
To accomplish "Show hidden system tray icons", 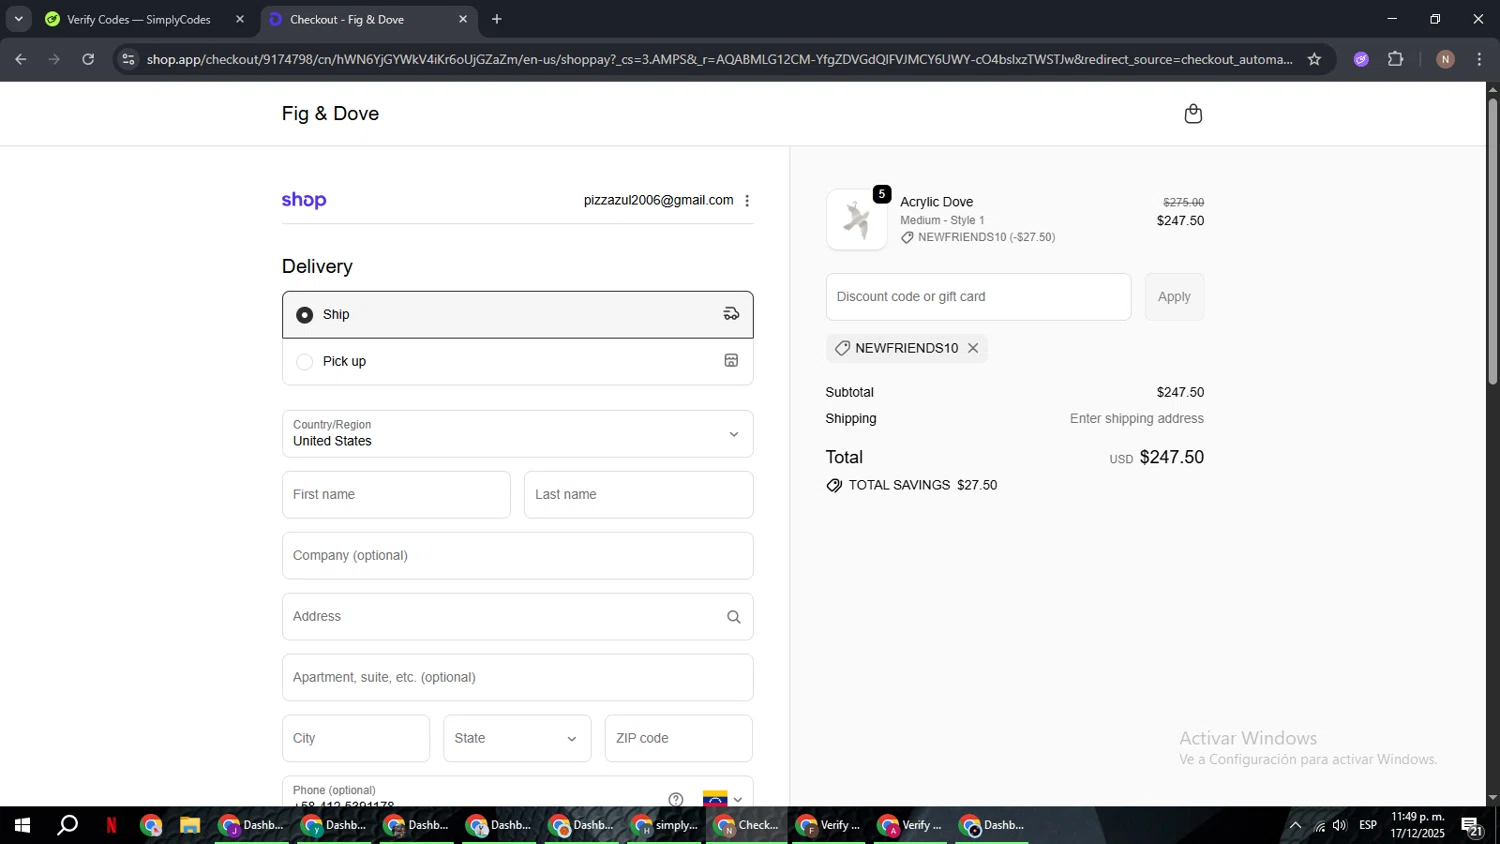I will [x=1295, y=825].
